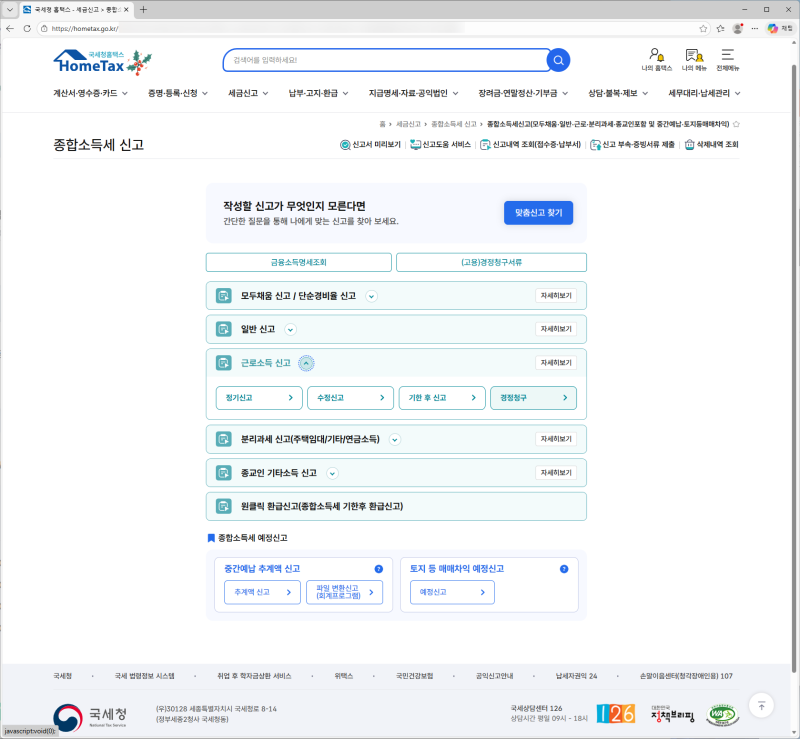Click 정기신고 button
Image resolution: width=800 pixels, height=739 pixels.
coord(259,398)
